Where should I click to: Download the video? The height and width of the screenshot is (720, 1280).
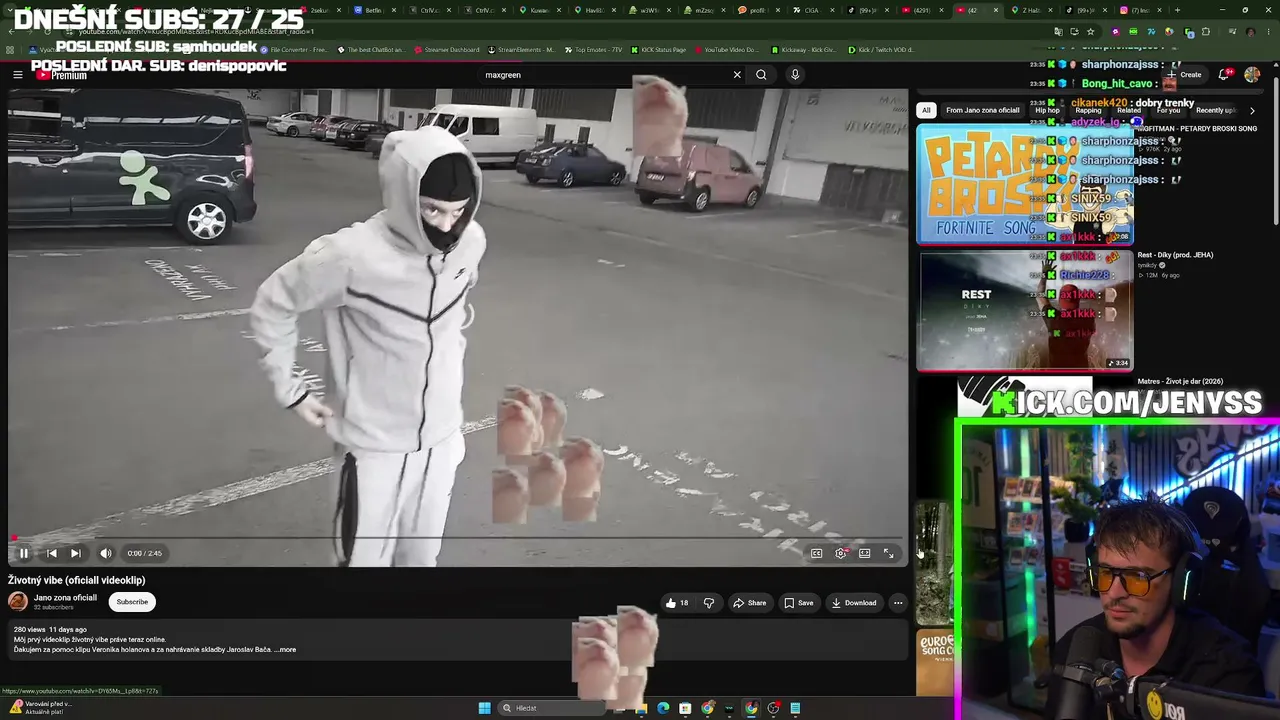click(854, 603)
